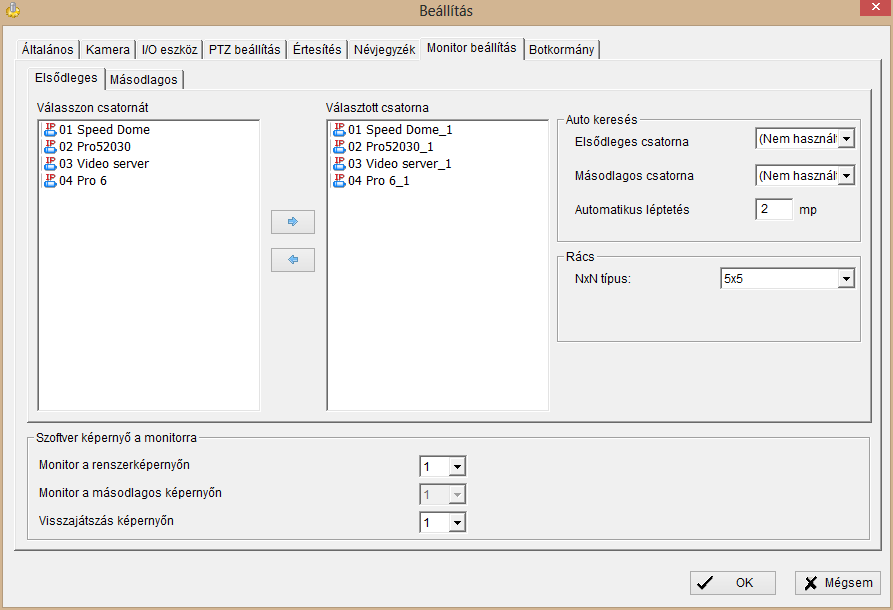Select the Monitor beállítás tab
The height and width of the screenshot is (610, 893).
472,48
